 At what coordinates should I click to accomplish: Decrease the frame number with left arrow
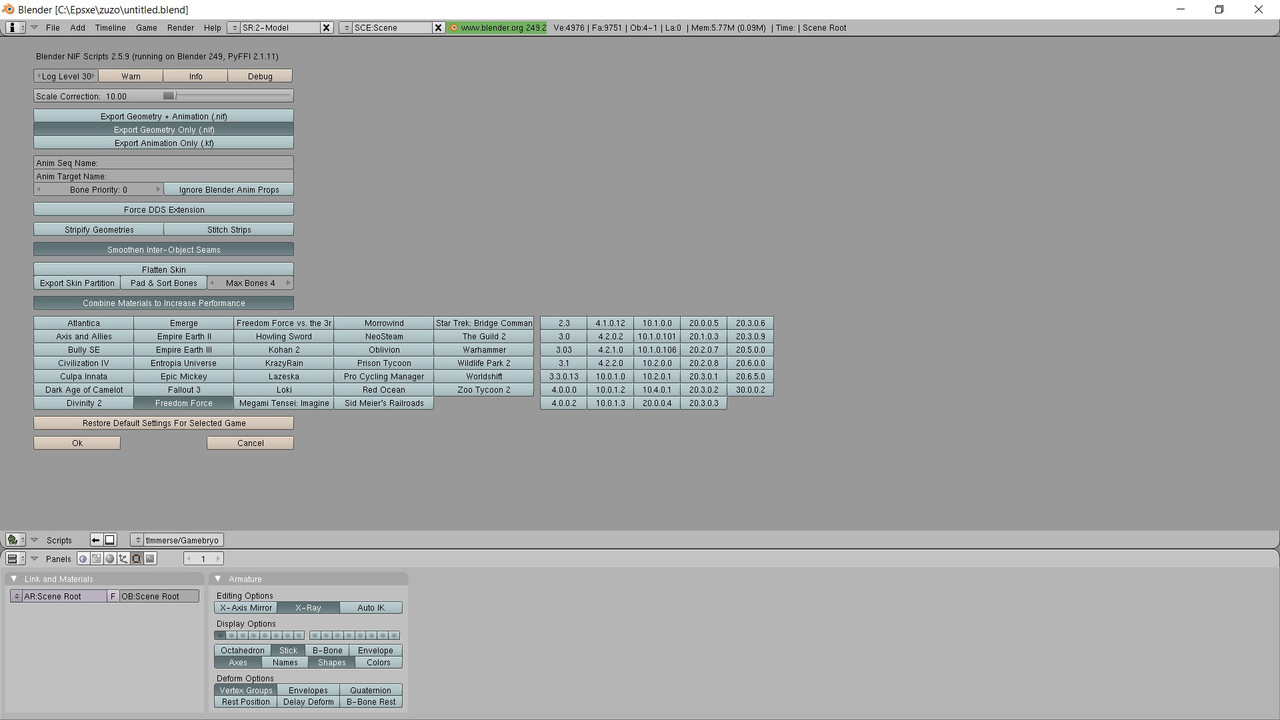[189, 559]
